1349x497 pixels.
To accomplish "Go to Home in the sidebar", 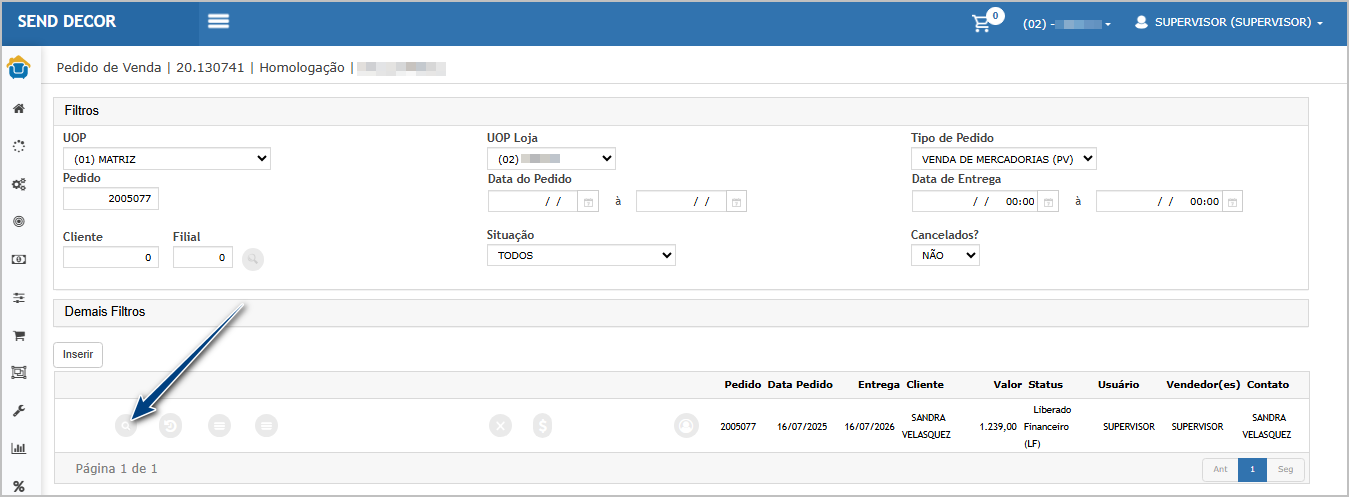I will (x=18, y=108).
